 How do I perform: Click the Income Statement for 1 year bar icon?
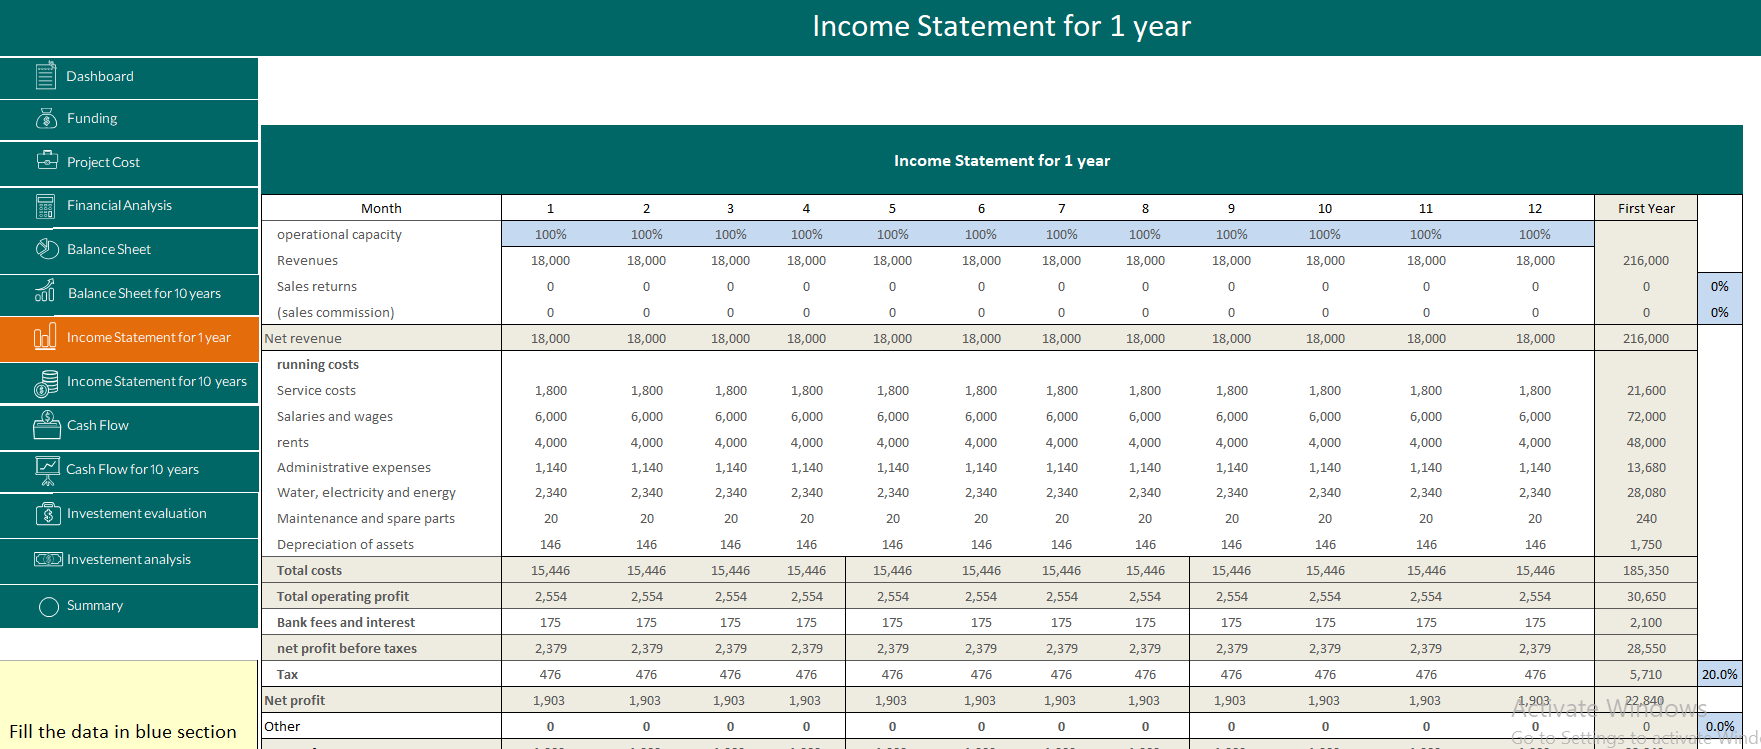45,337
